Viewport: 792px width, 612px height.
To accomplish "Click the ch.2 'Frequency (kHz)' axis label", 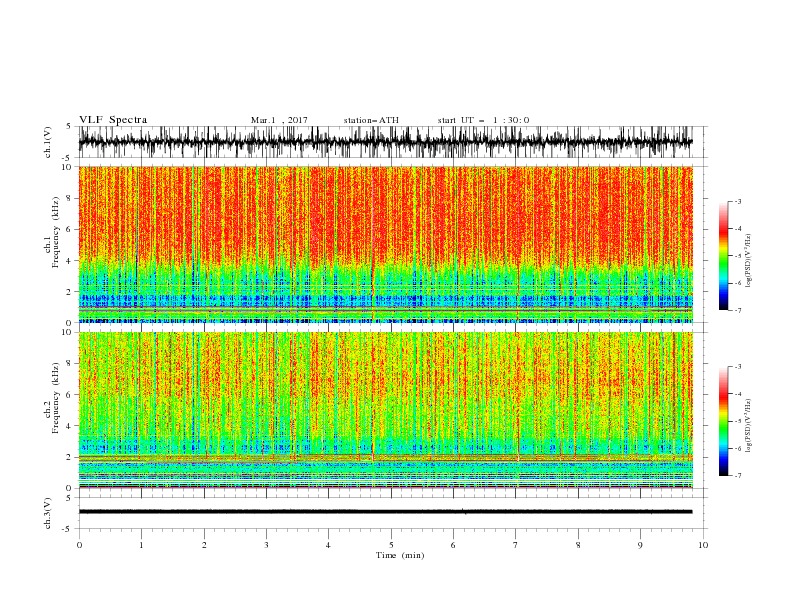I will (56, 398).
